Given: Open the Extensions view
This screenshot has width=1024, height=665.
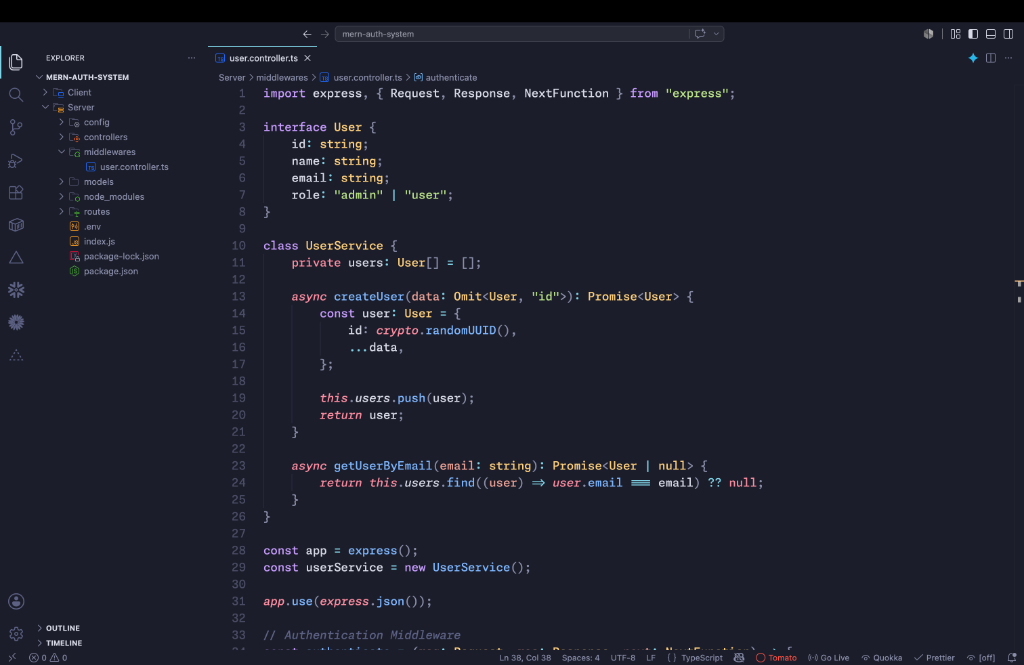Looking at the screenshot, I should (16, 193).
